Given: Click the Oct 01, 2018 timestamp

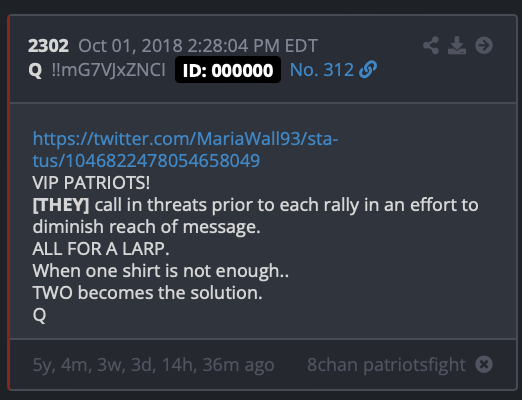Looking at the screenshot, I should point(198,46).
